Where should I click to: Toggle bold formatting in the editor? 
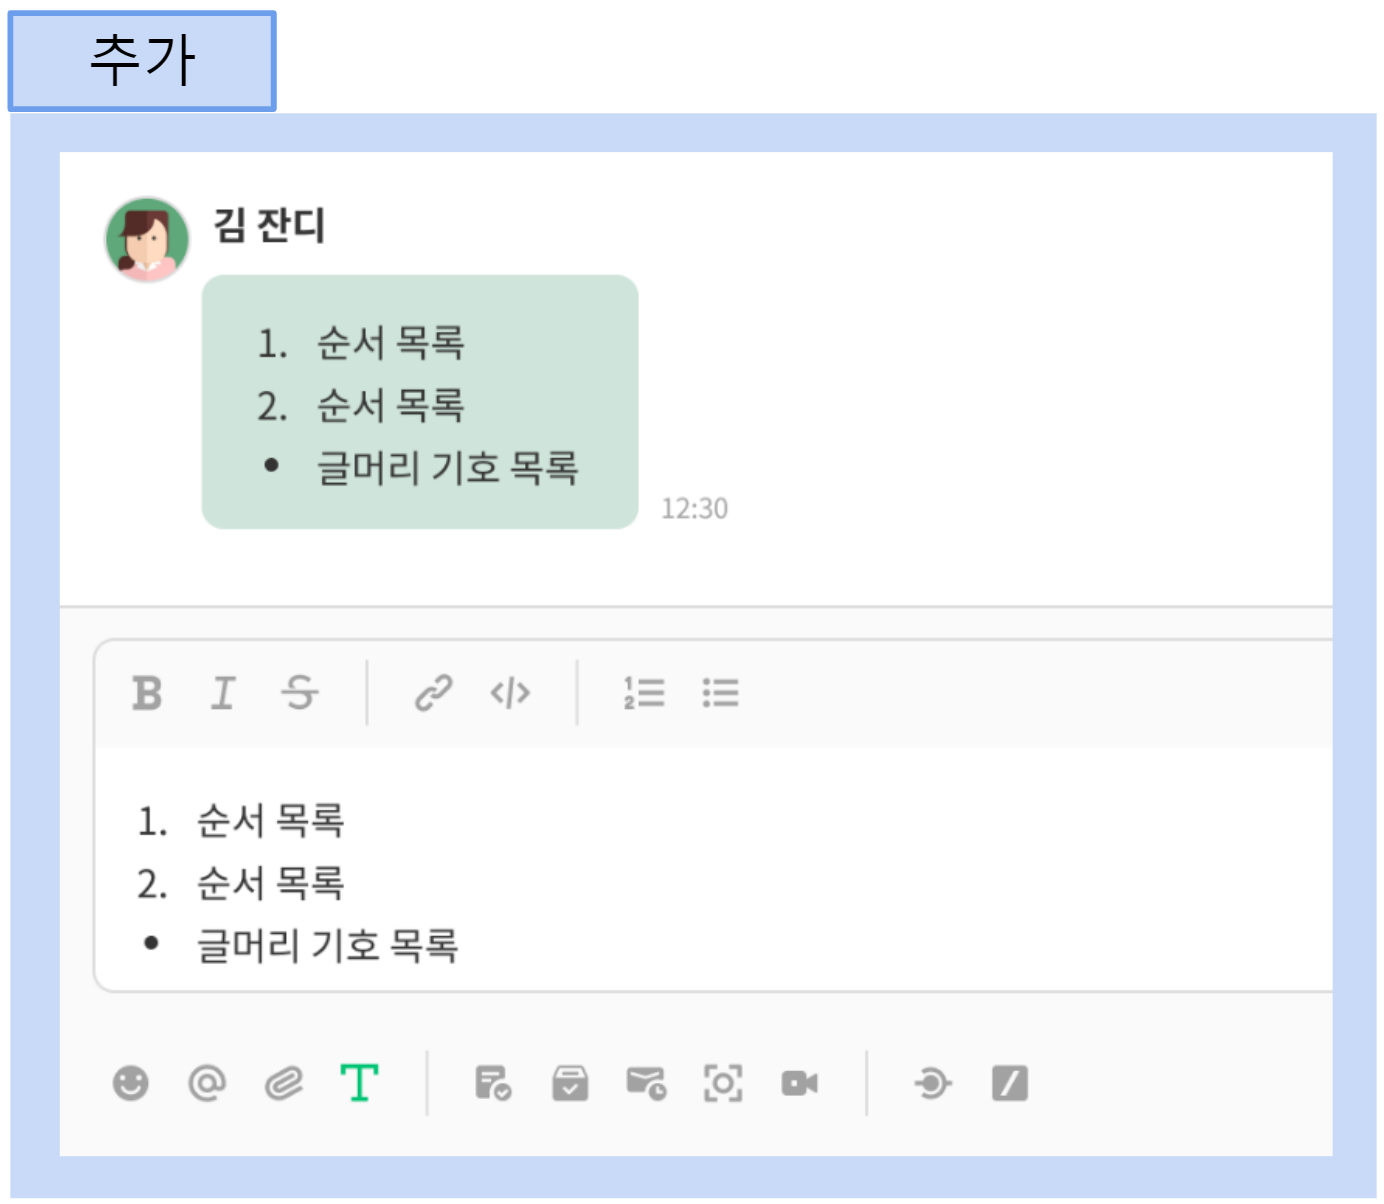coord(147,693)
